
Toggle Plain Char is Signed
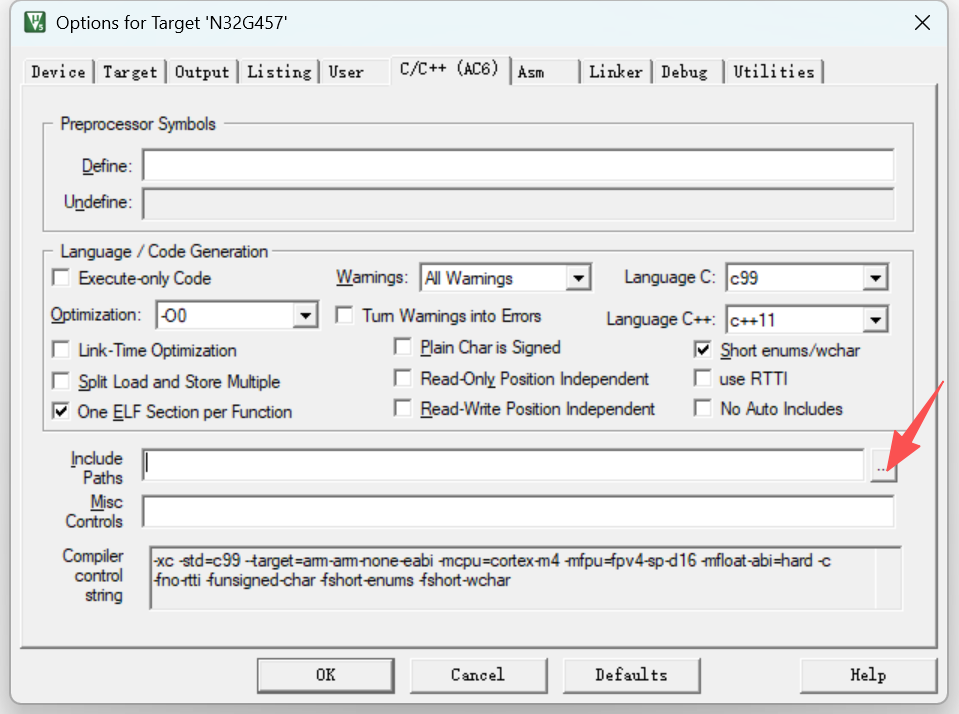point(403,347)
